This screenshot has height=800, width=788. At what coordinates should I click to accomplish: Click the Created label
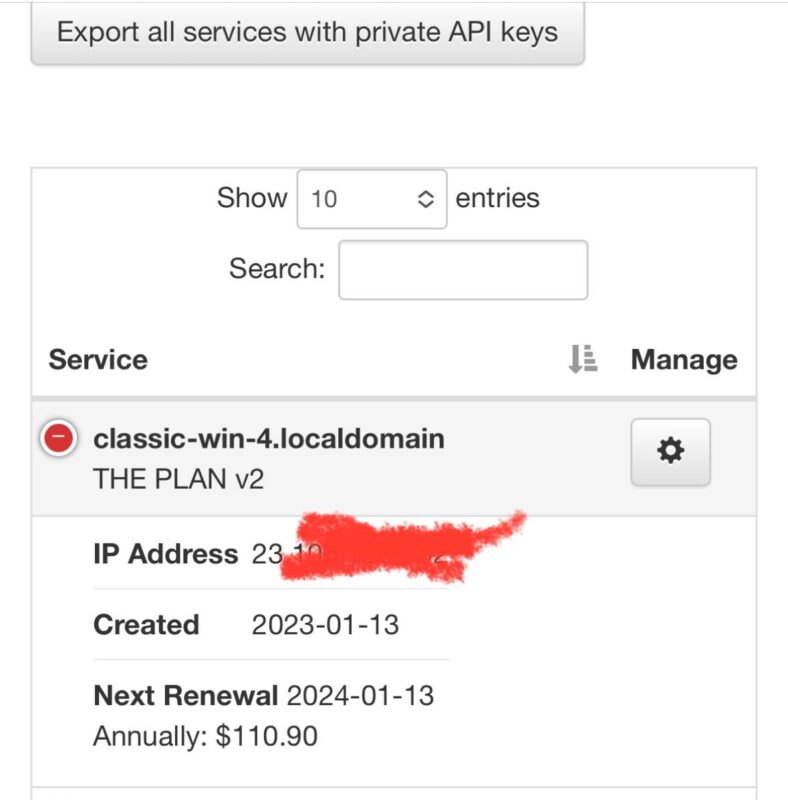pyautogui.click(x=146, y=625)
